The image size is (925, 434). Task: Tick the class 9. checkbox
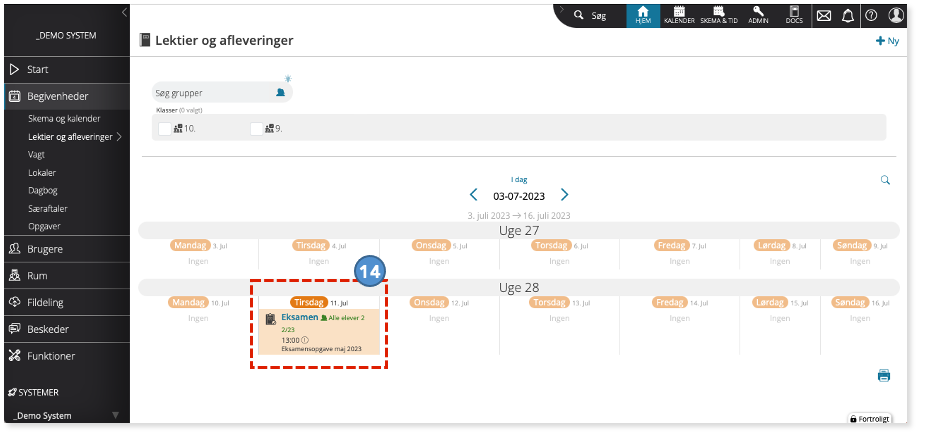coord(257,129)
